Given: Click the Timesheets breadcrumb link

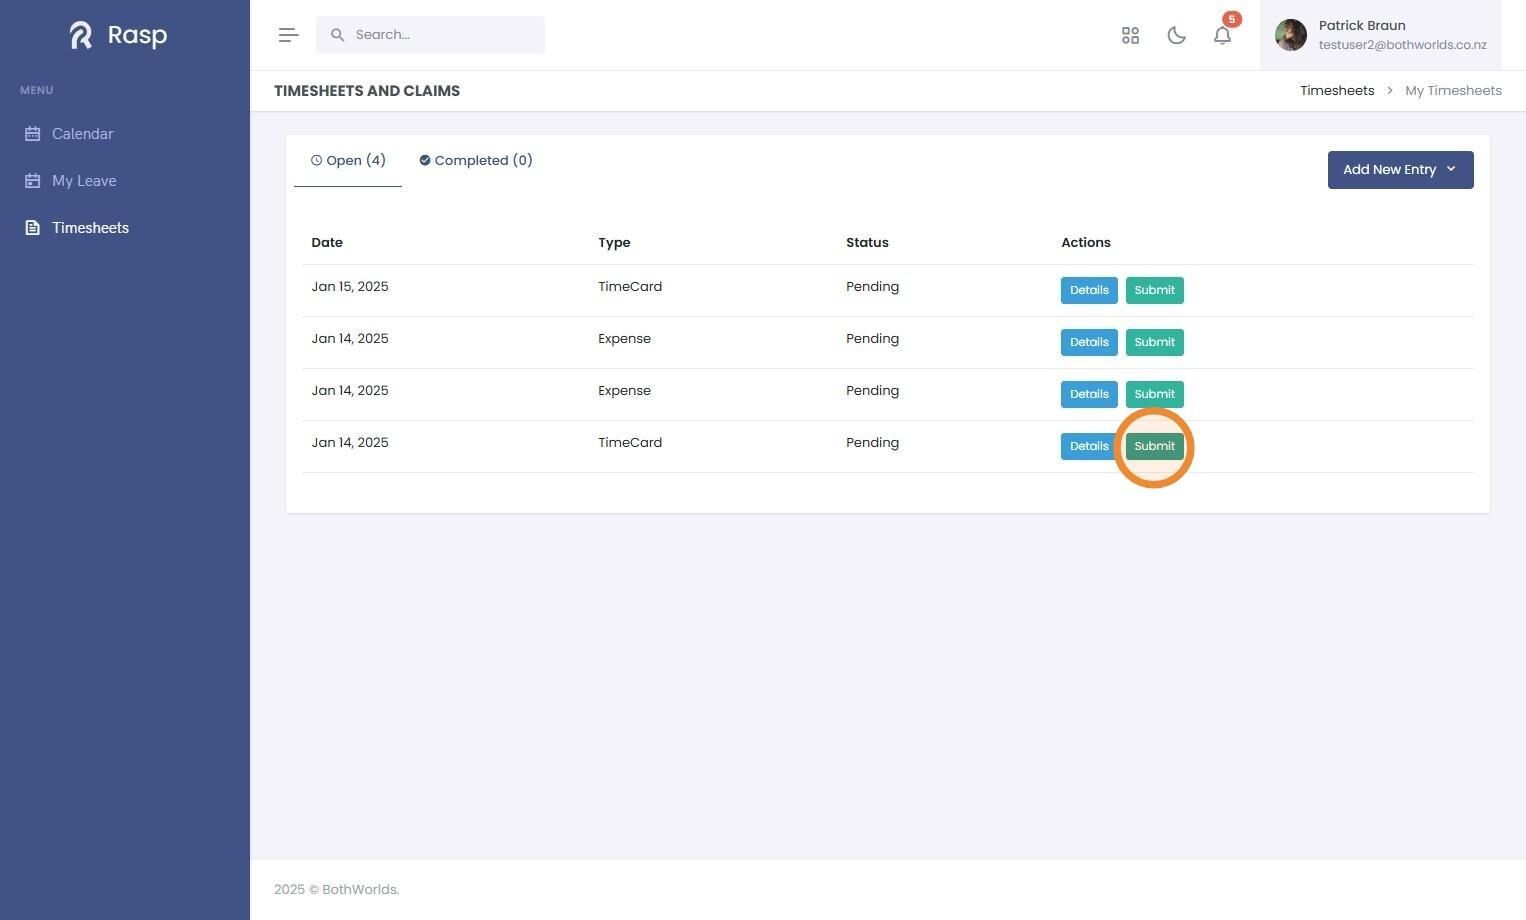Looking at the screenshot, I should (1337, 90).
